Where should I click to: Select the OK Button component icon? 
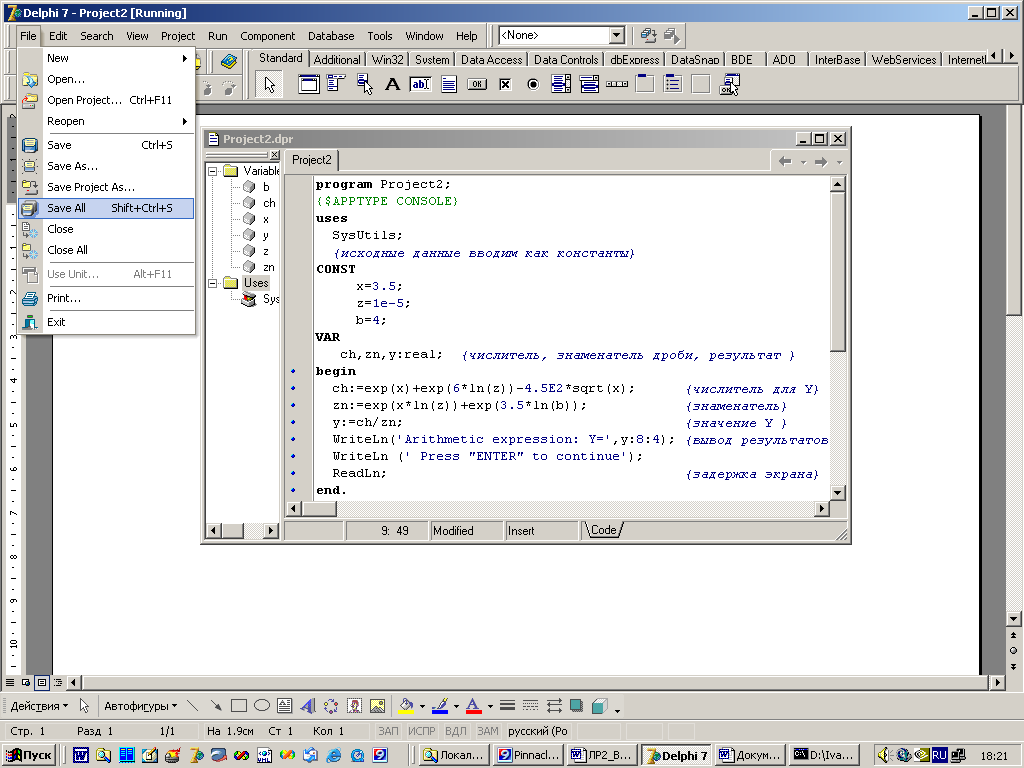[477, 84]
